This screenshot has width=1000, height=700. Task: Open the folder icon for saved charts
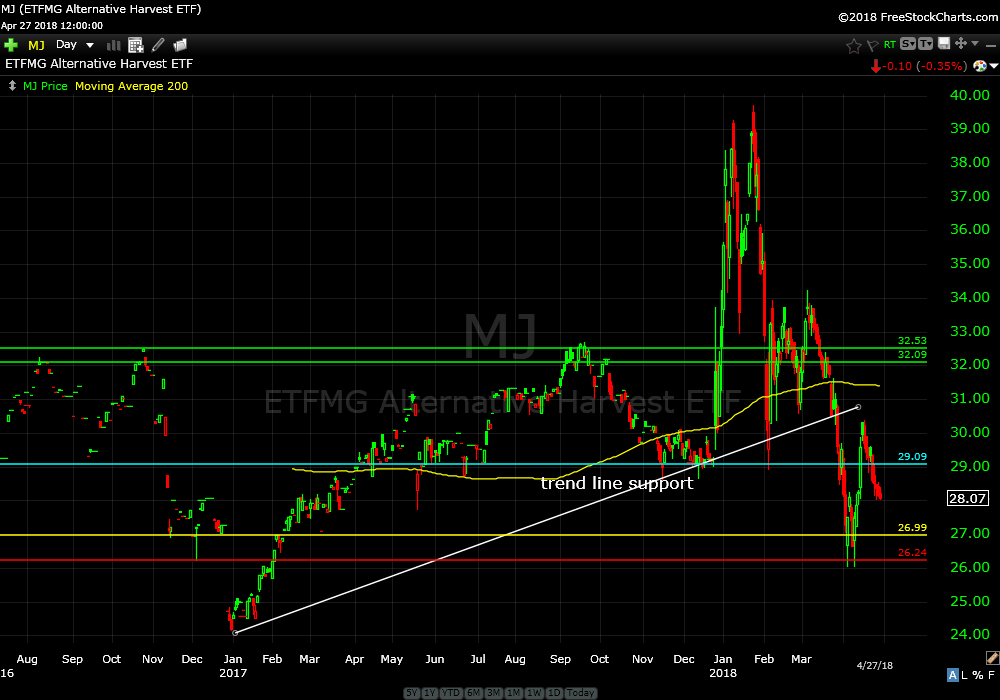click(181, 45)
